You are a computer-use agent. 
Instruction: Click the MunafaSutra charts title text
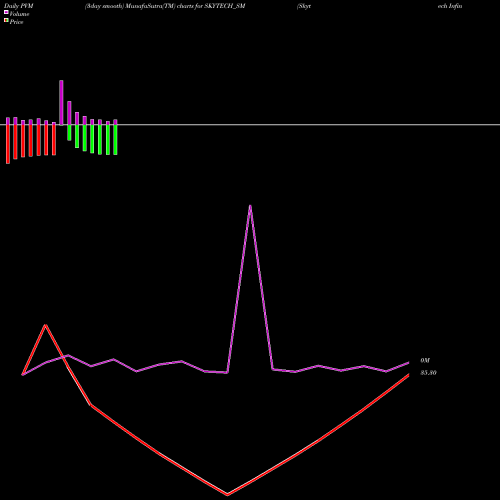pos(165,6)
